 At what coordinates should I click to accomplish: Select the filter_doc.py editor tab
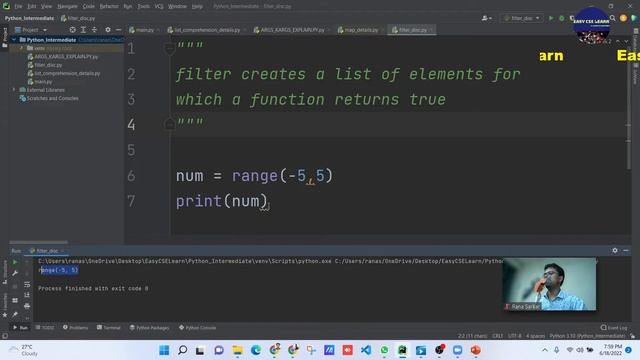tap(411, 30)
